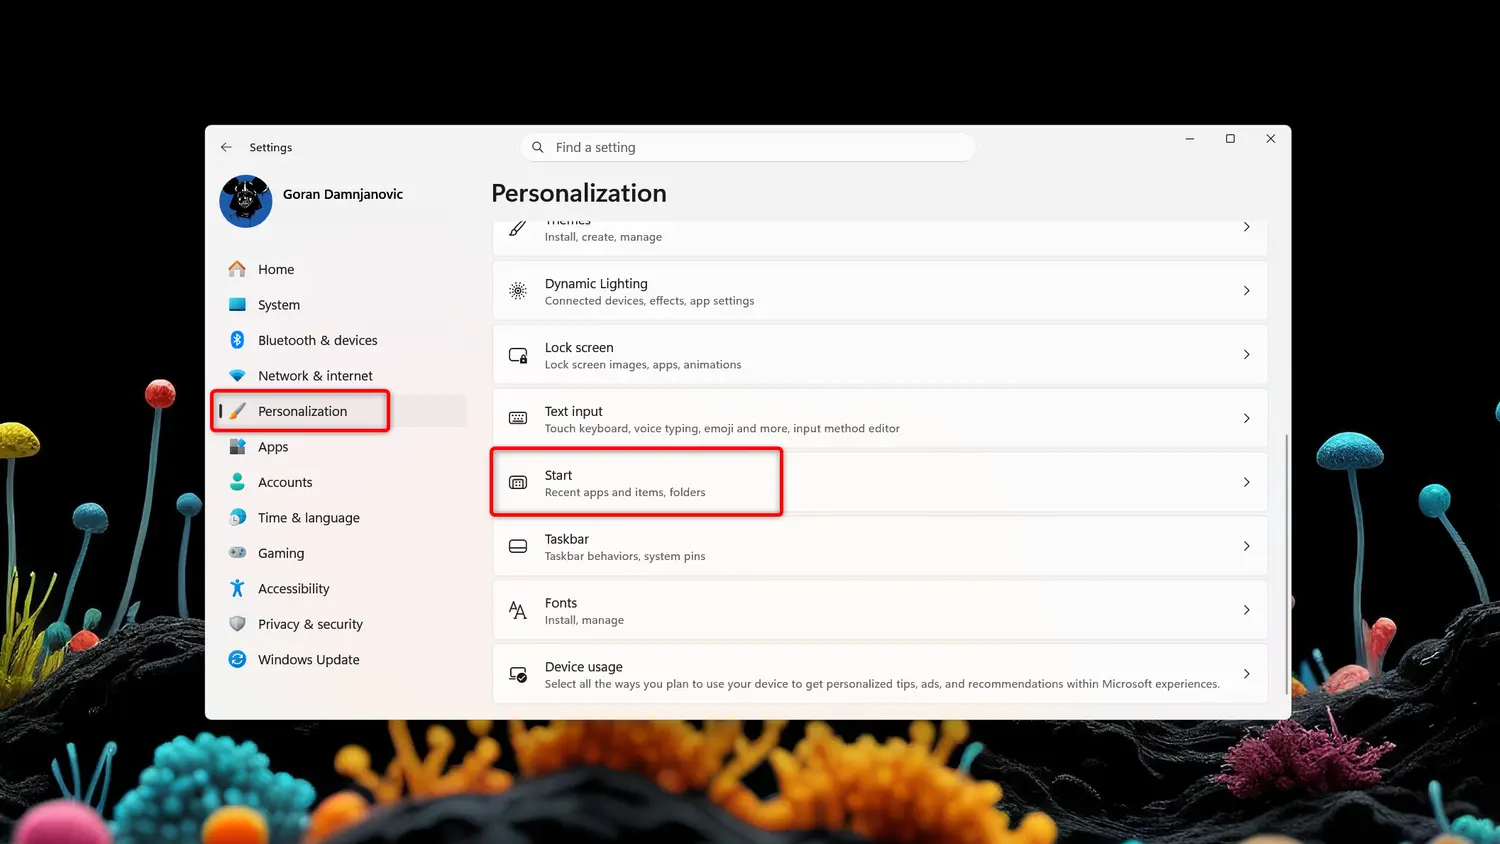Screen dimensions: 1500x844
Task: Select Personalization in sidebar
Action: 342,411
